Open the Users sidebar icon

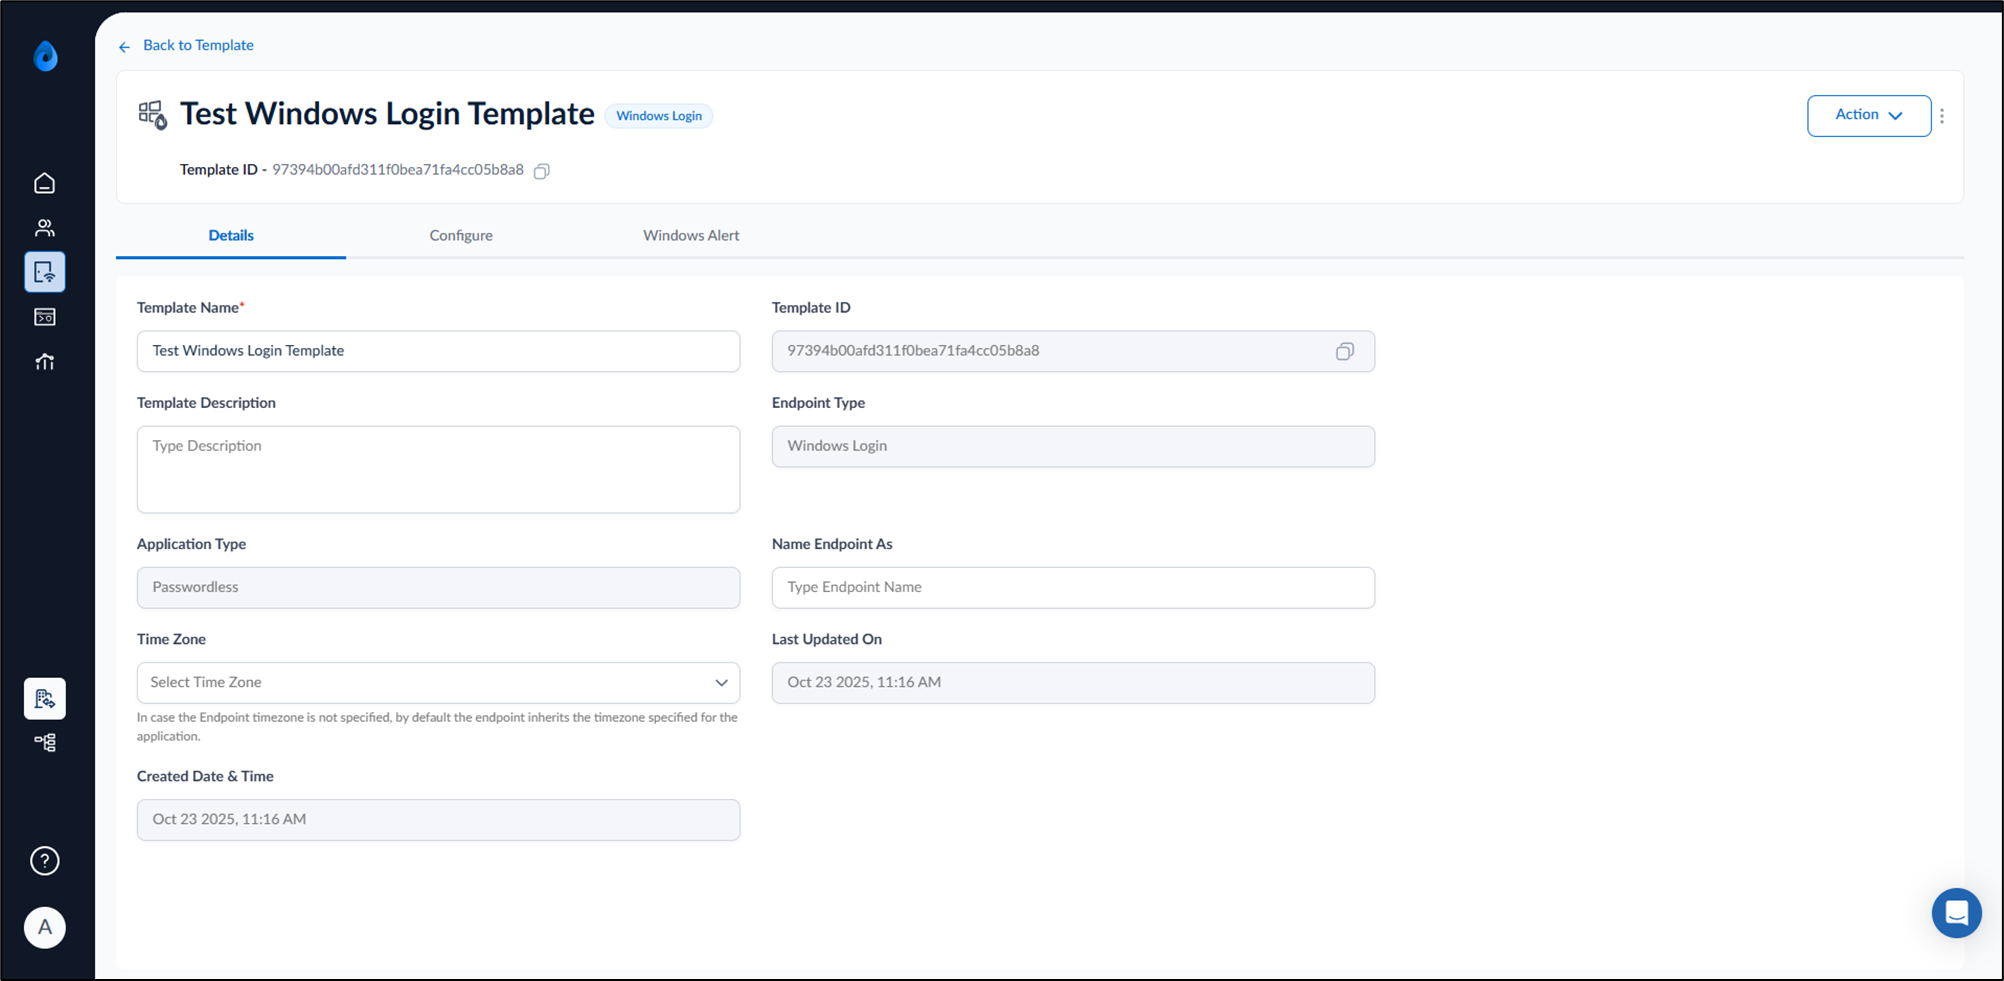[x=45, y=228]
